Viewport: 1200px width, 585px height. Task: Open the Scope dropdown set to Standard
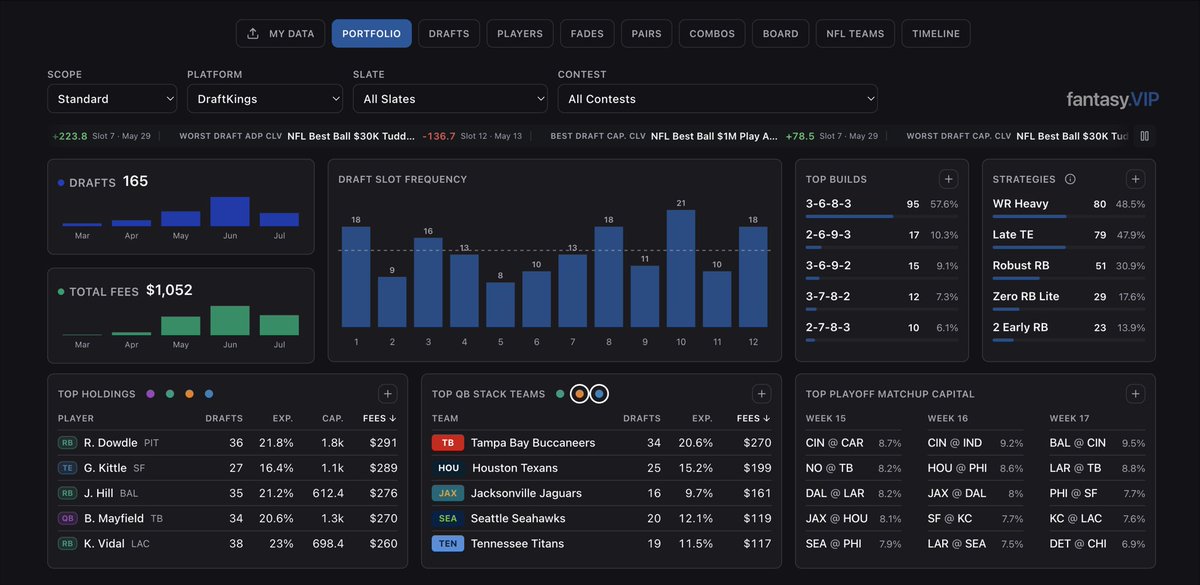click(112, 98)
